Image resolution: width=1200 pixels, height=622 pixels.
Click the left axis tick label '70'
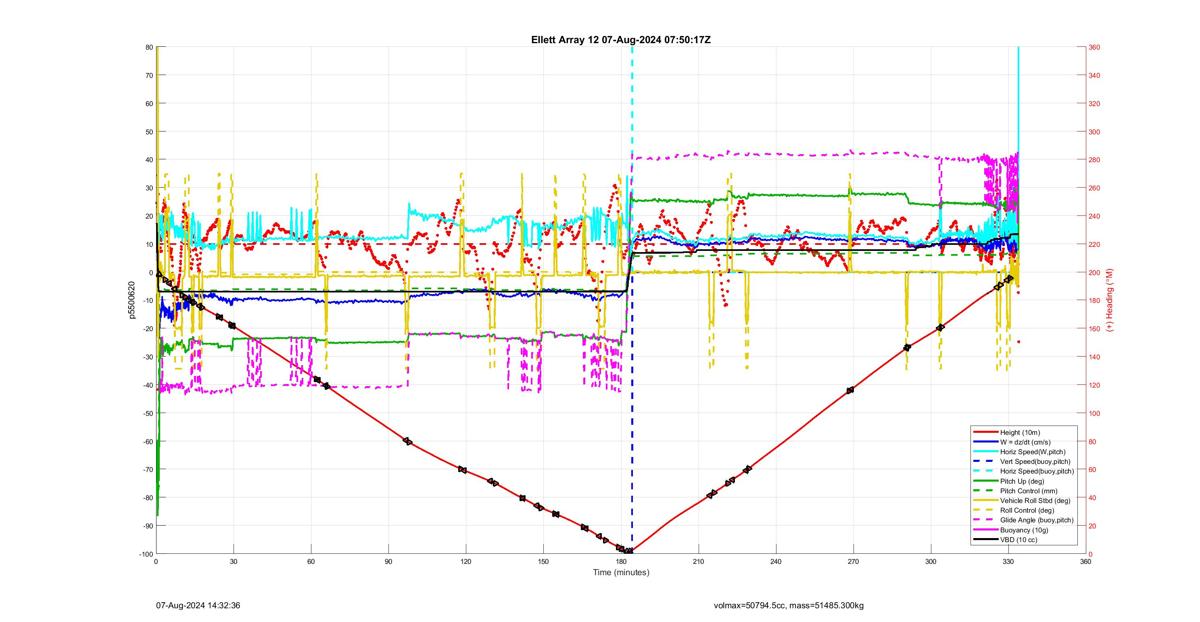pyautogui.click(x=149, y=76)
